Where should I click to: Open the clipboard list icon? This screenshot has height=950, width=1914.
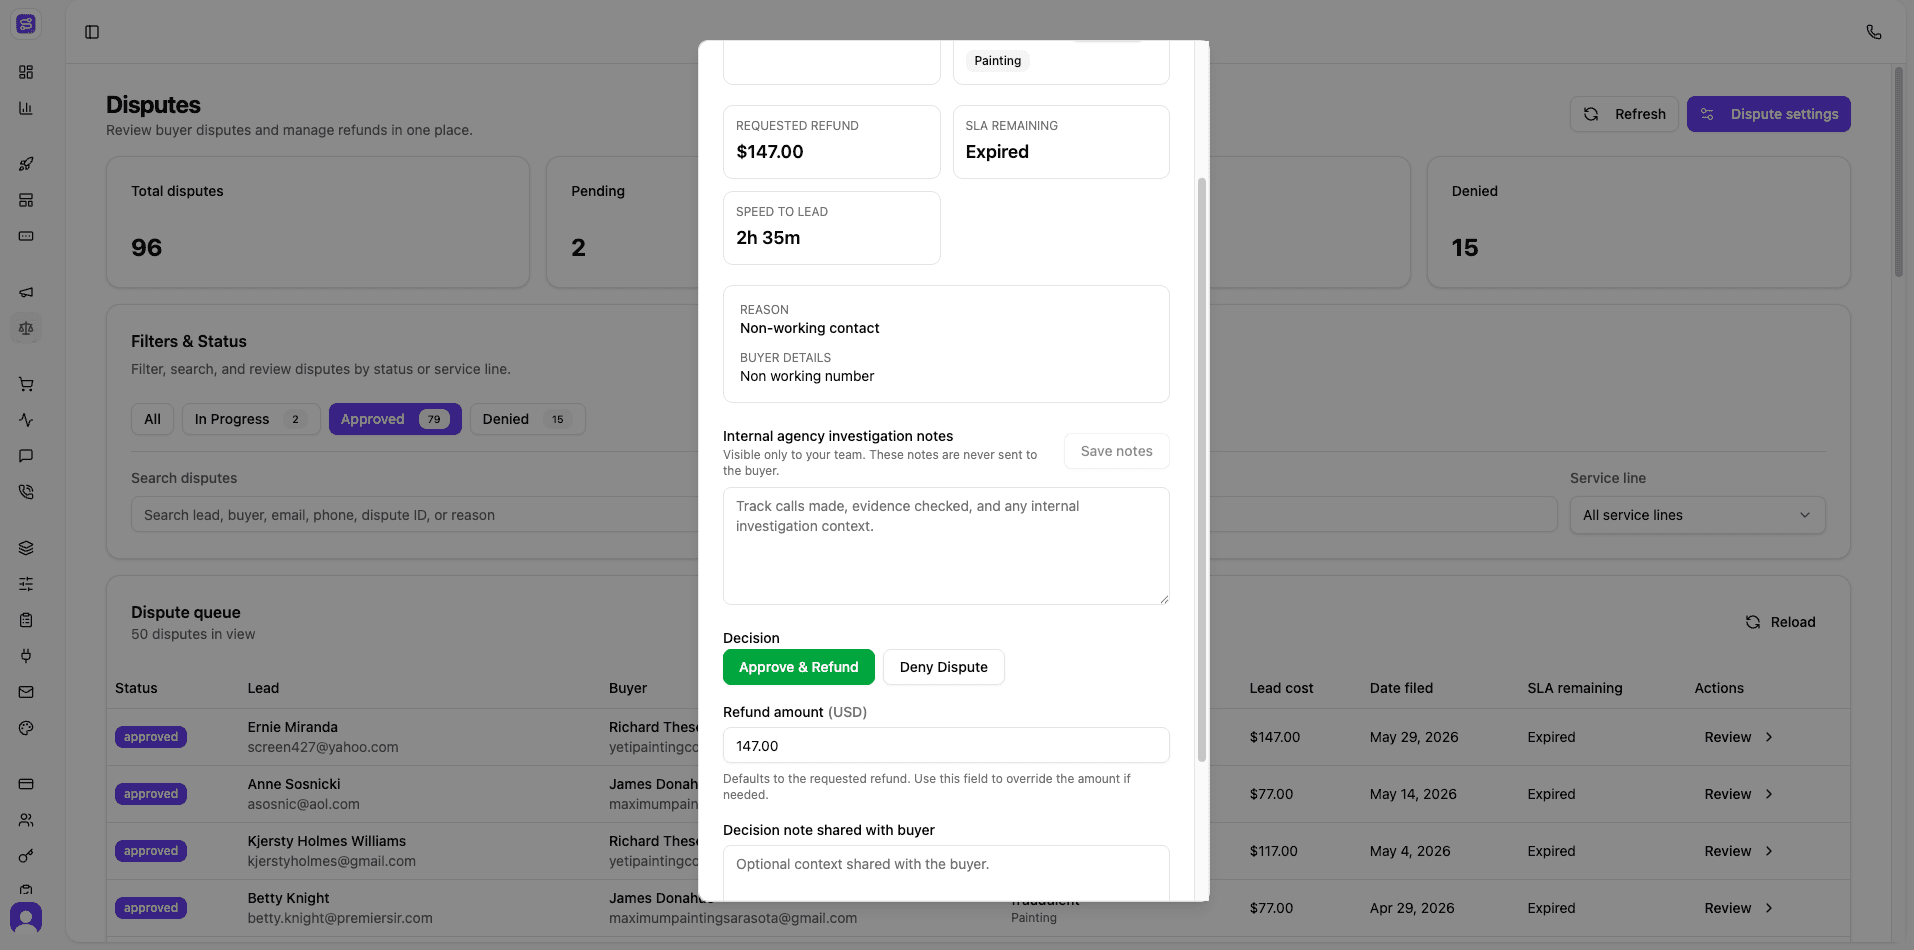click(x=26, y=620)
